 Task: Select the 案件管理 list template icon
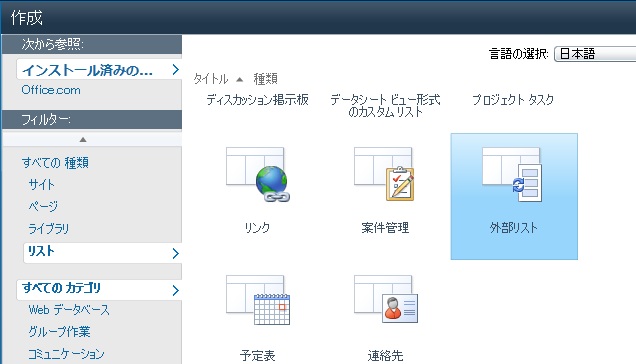tap(384, 174)
